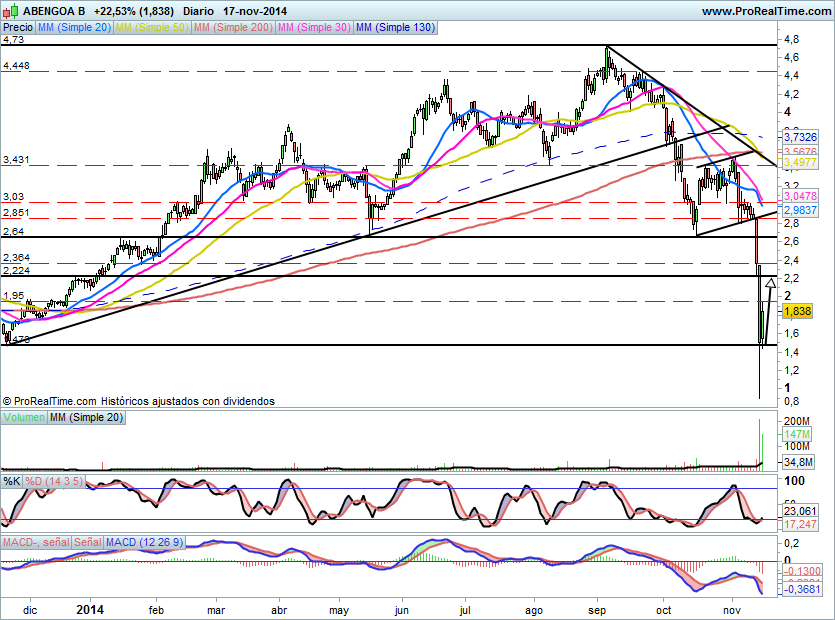This screenshot has width=835, height=620.
Task: Click the ABENGOA B ticker title
Action: pyautogui.click(x=54, y=11)
